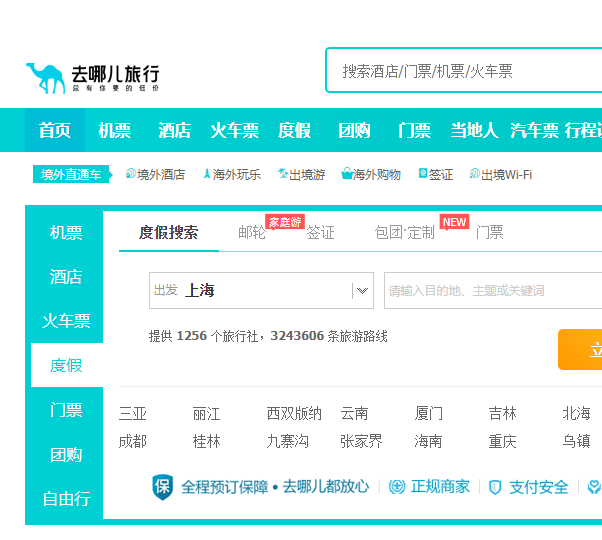Image resolution: width=602 pixels, height=540 pixels.
Task: Choose the 三亚 destination link
Action: tap(132, 414)
